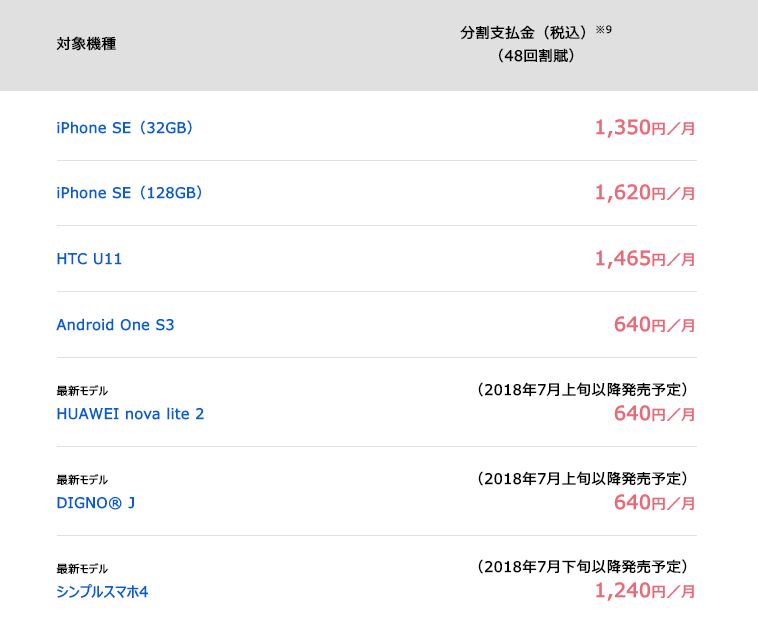Click the 最新モデル label above DIGNO® J
Screen dimensions: 758x625
coord(82,480)
